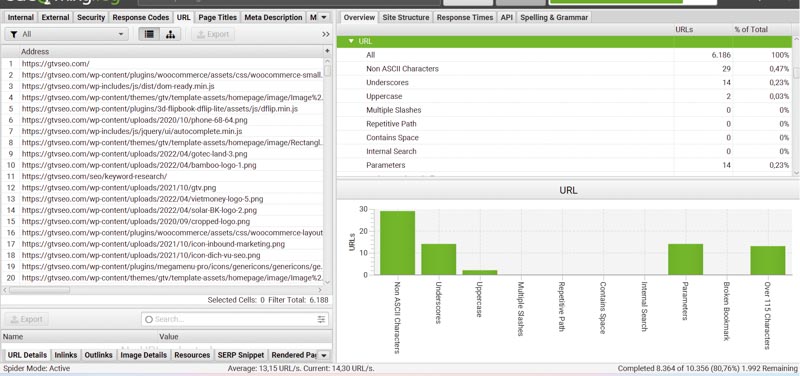Click the plus icon beside Address column

tap(327, 51)
